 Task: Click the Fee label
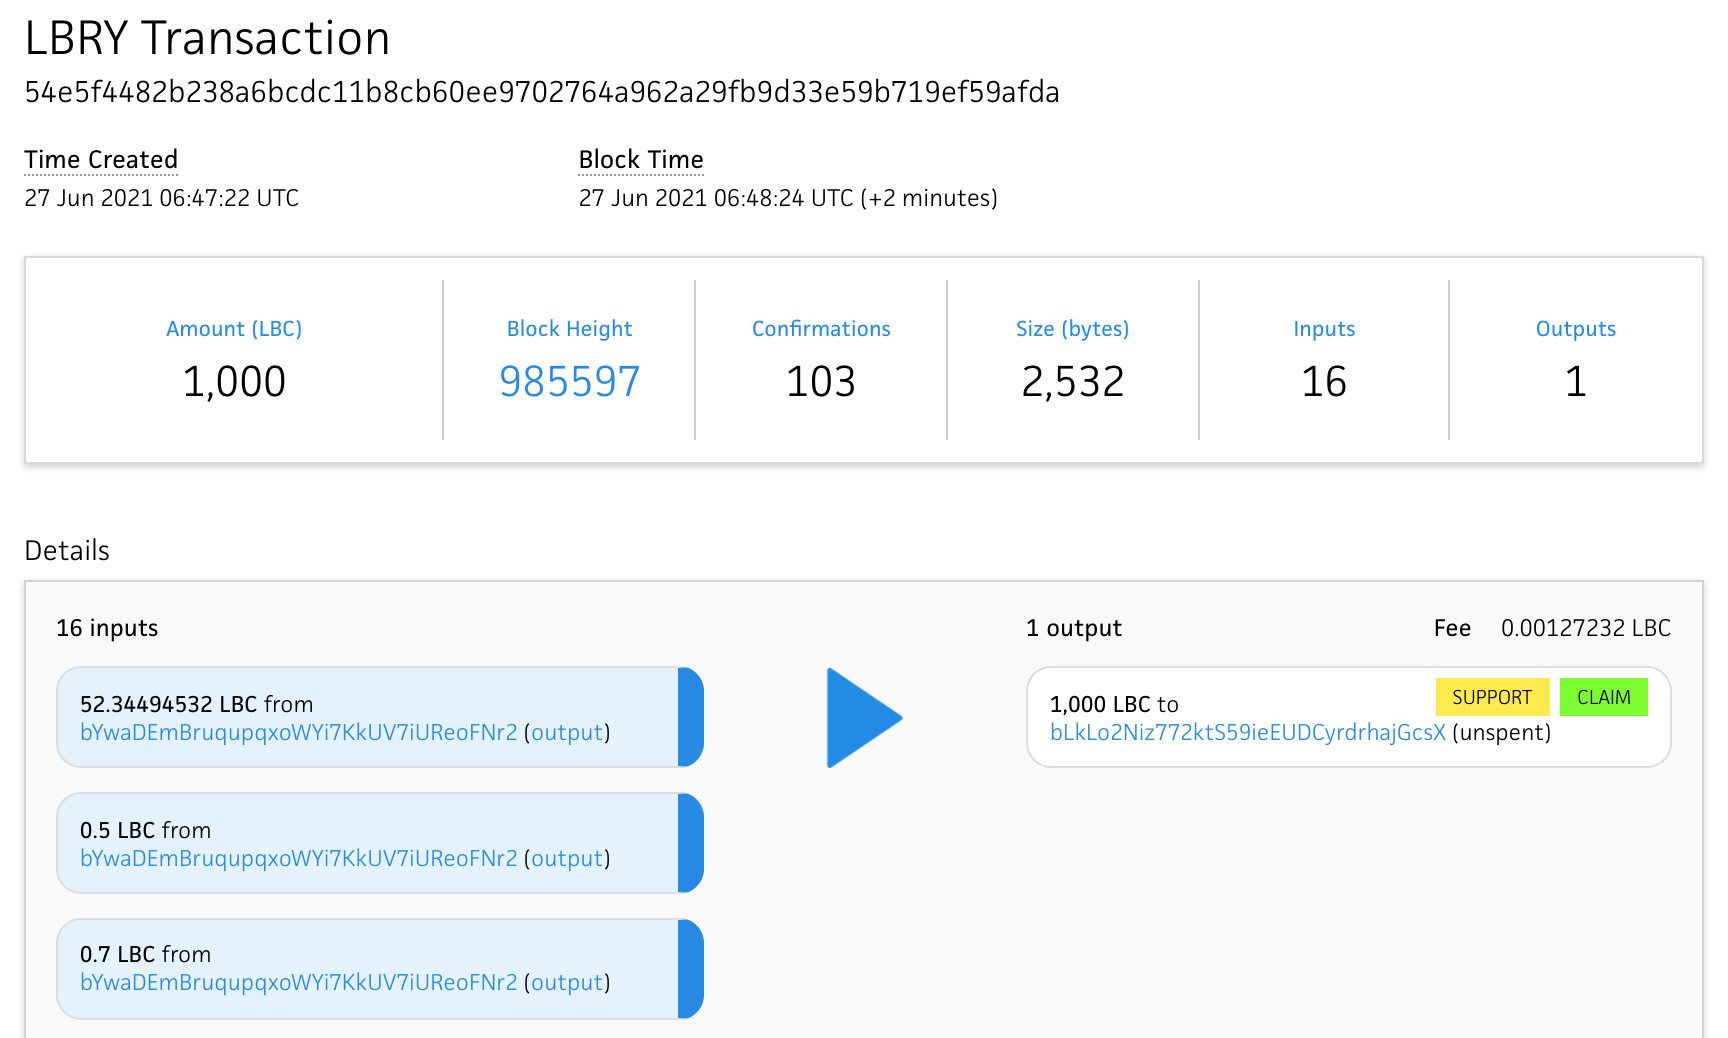coord(1452,628)
